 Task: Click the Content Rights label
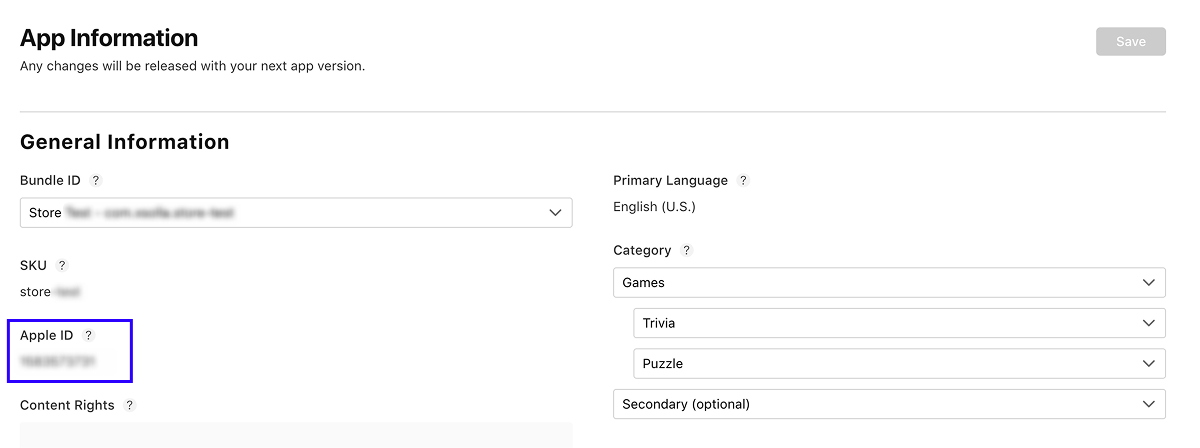(67, 406)
